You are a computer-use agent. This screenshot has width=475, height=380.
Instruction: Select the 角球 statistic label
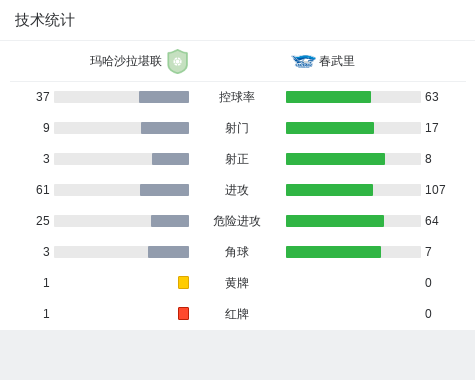tap(237, 252)
